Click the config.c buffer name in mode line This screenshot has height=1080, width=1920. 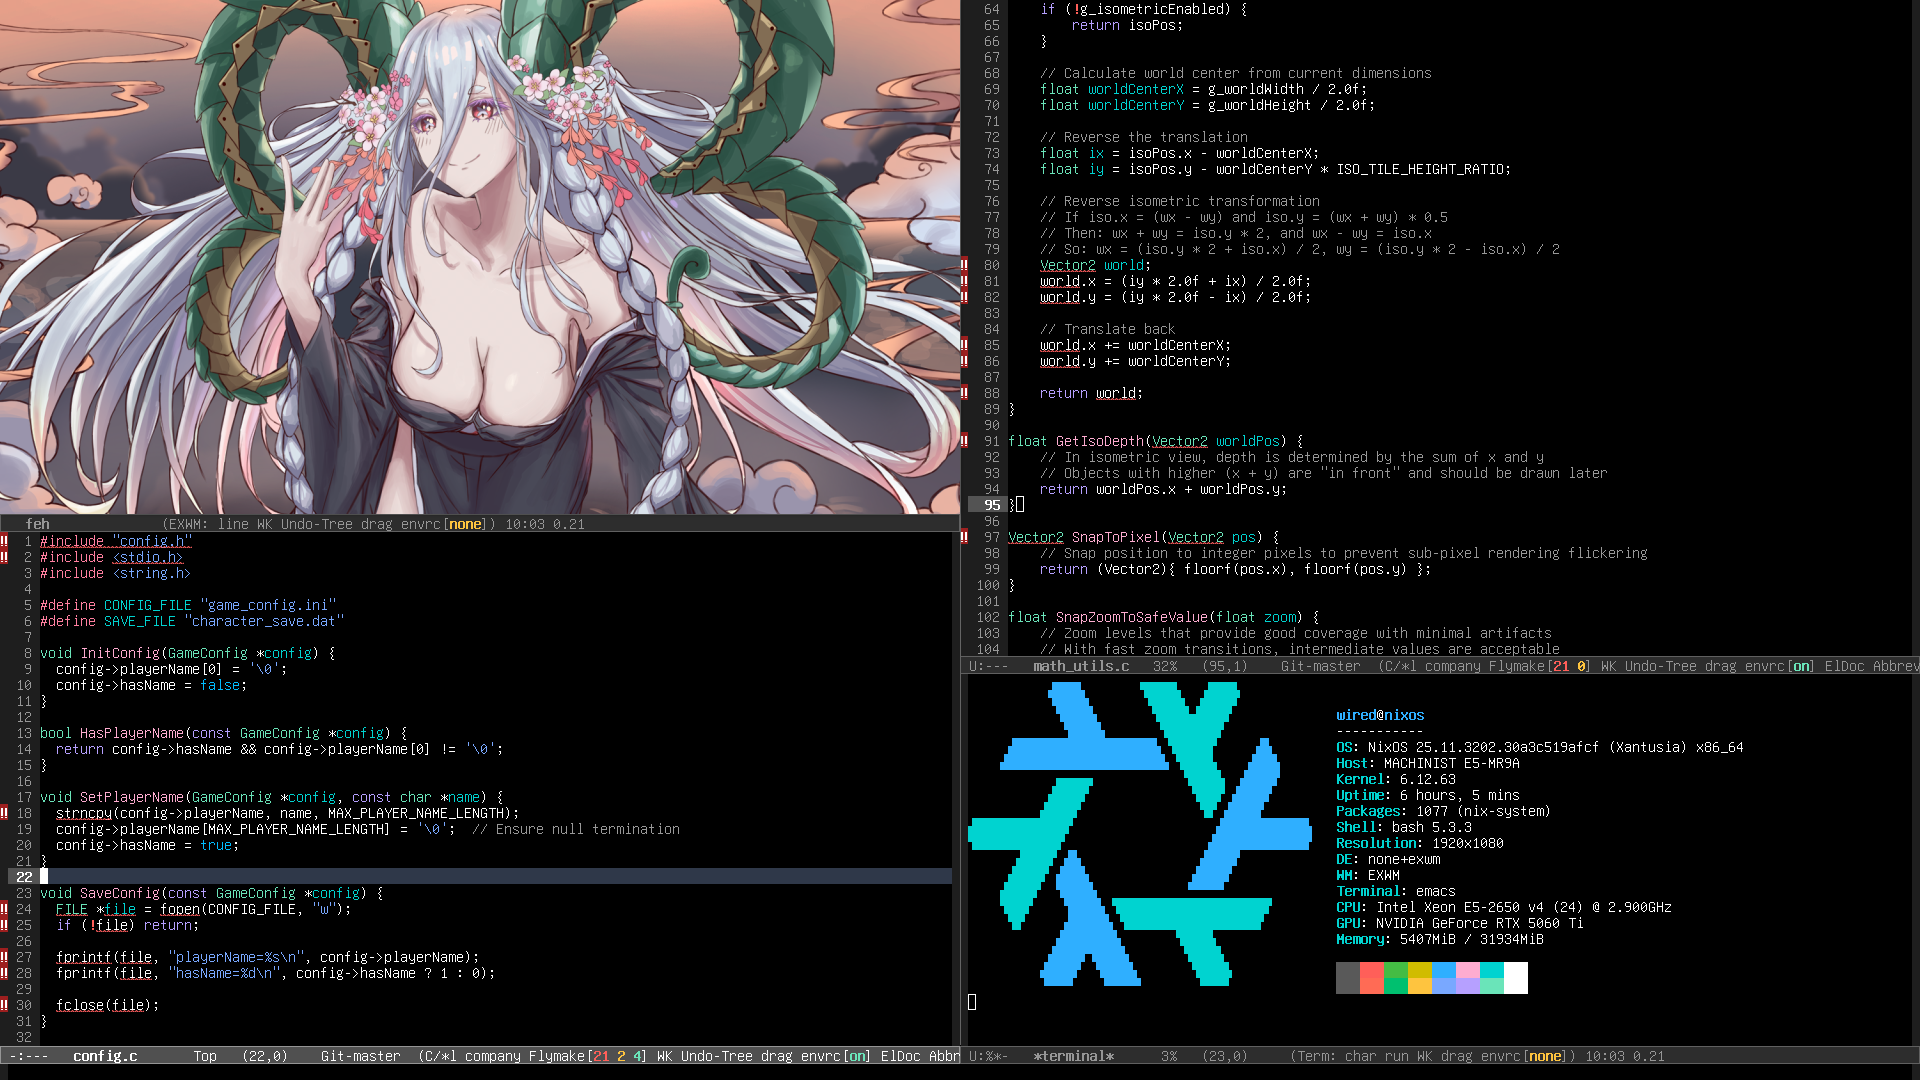105,1056
